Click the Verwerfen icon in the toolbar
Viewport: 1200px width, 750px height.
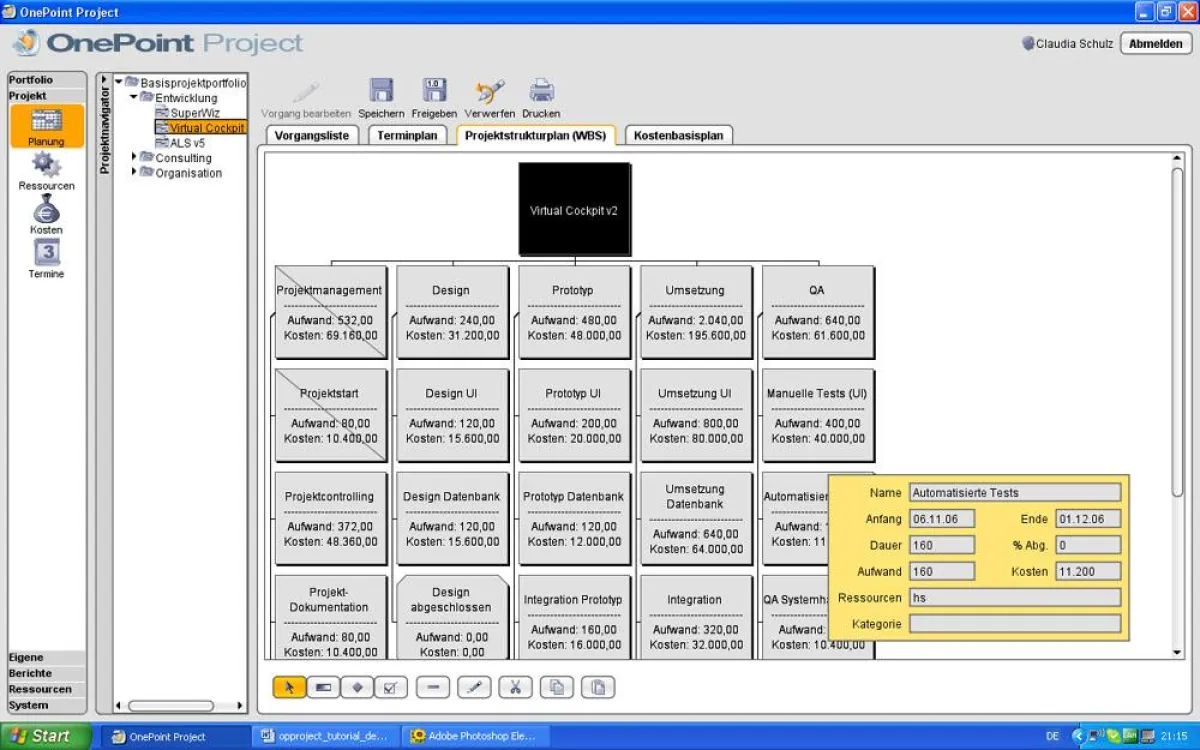point(489,90)
